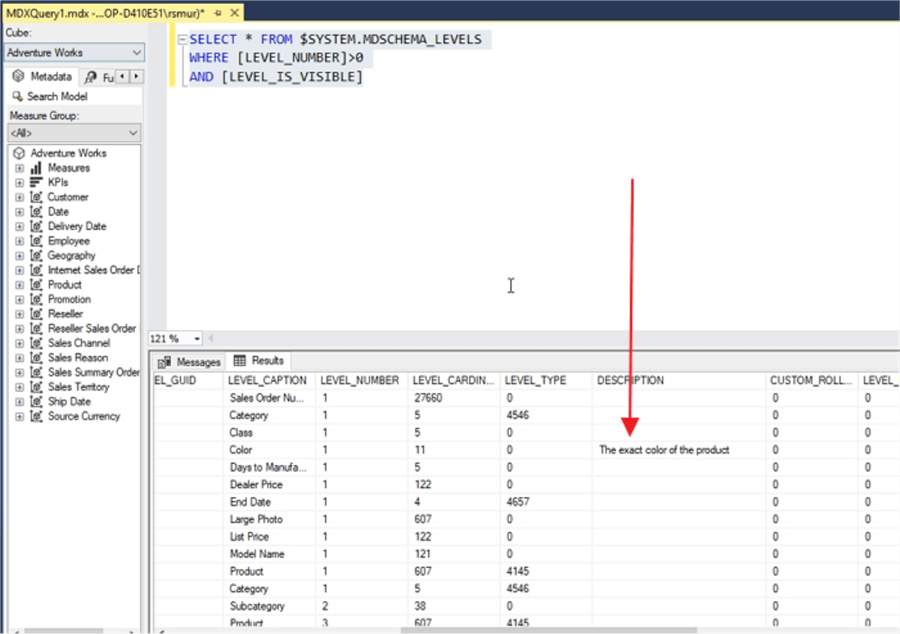Click the Sales Reason dimension icon
The height and width of the screenshot is (634, 900).
click(36, 358)
